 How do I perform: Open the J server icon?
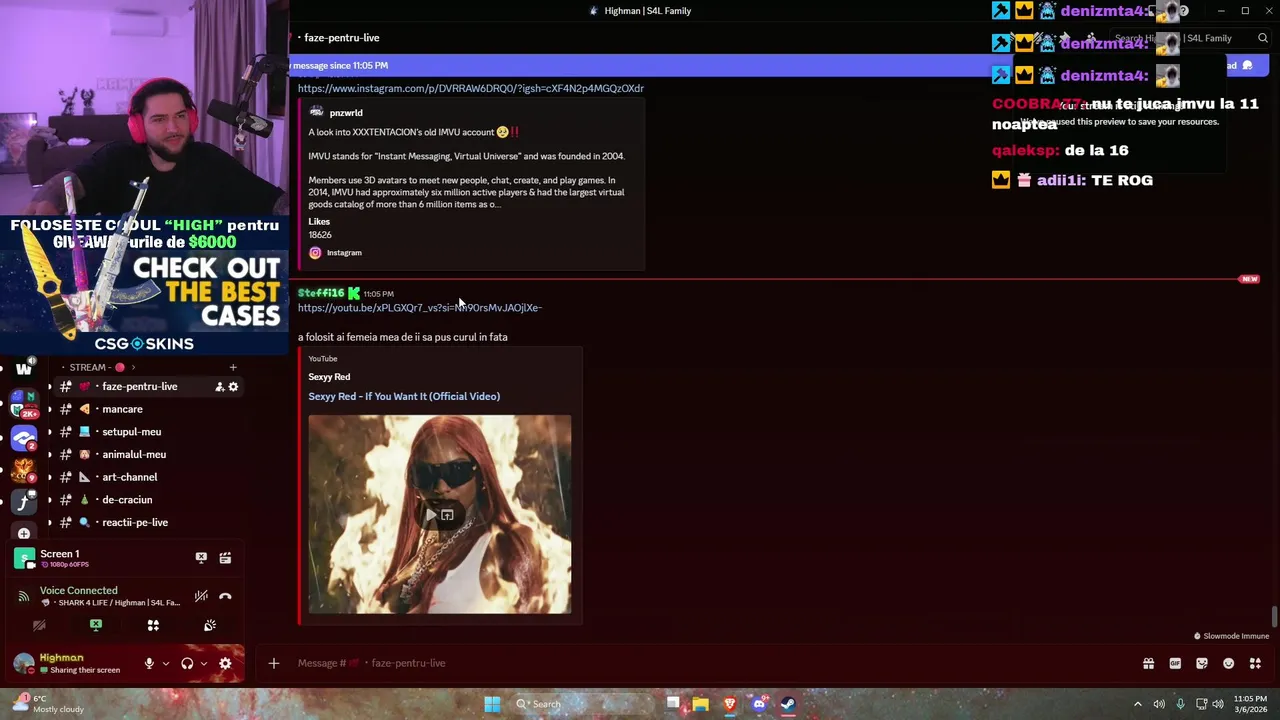[x=24, y=502]
